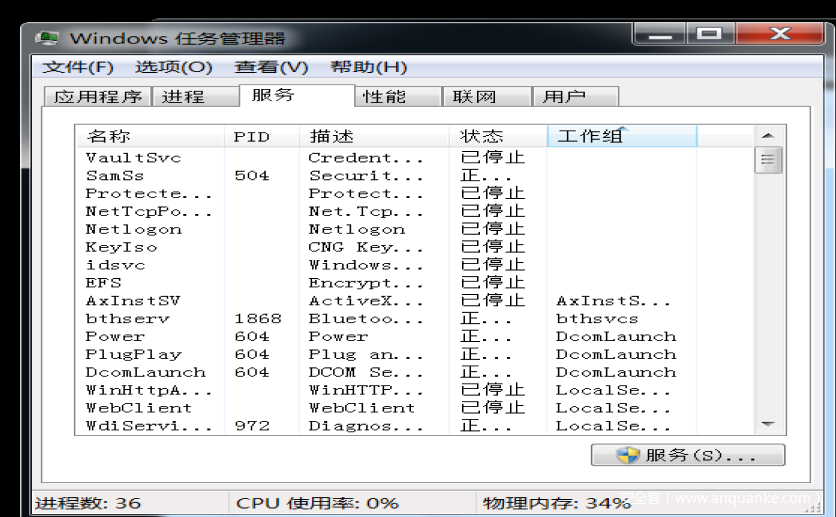Open the 选项(O) menu

[174, 67]
